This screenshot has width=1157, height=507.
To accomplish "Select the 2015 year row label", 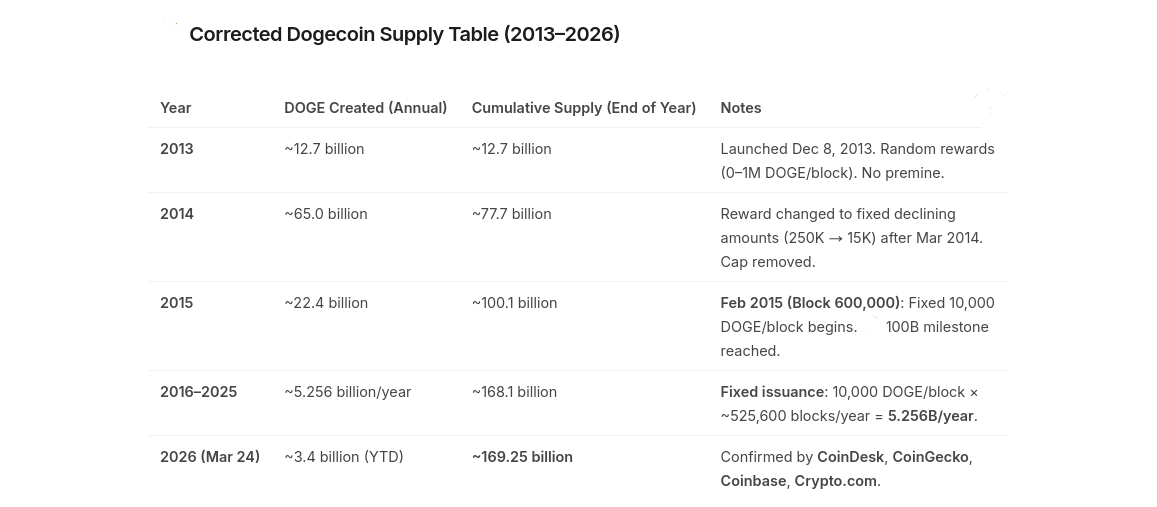I will pos(176,303).
